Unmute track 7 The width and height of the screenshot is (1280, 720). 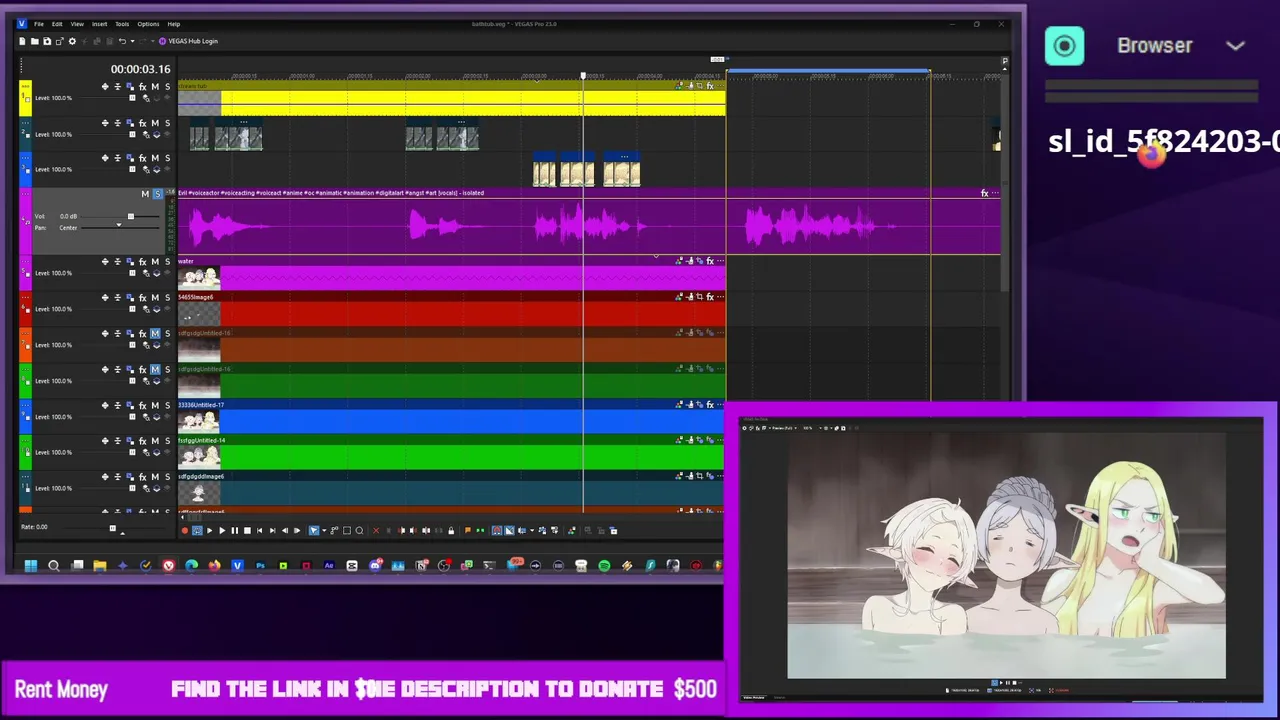pos(155,334)
